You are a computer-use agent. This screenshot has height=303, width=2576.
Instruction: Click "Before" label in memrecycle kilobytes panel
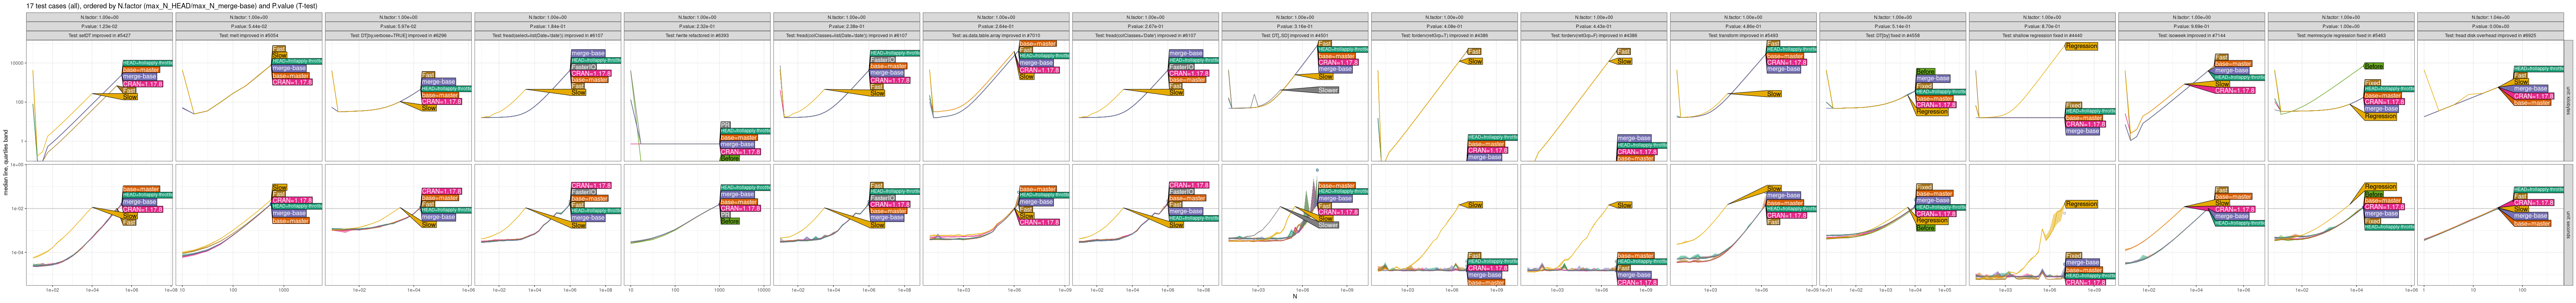2374,66
